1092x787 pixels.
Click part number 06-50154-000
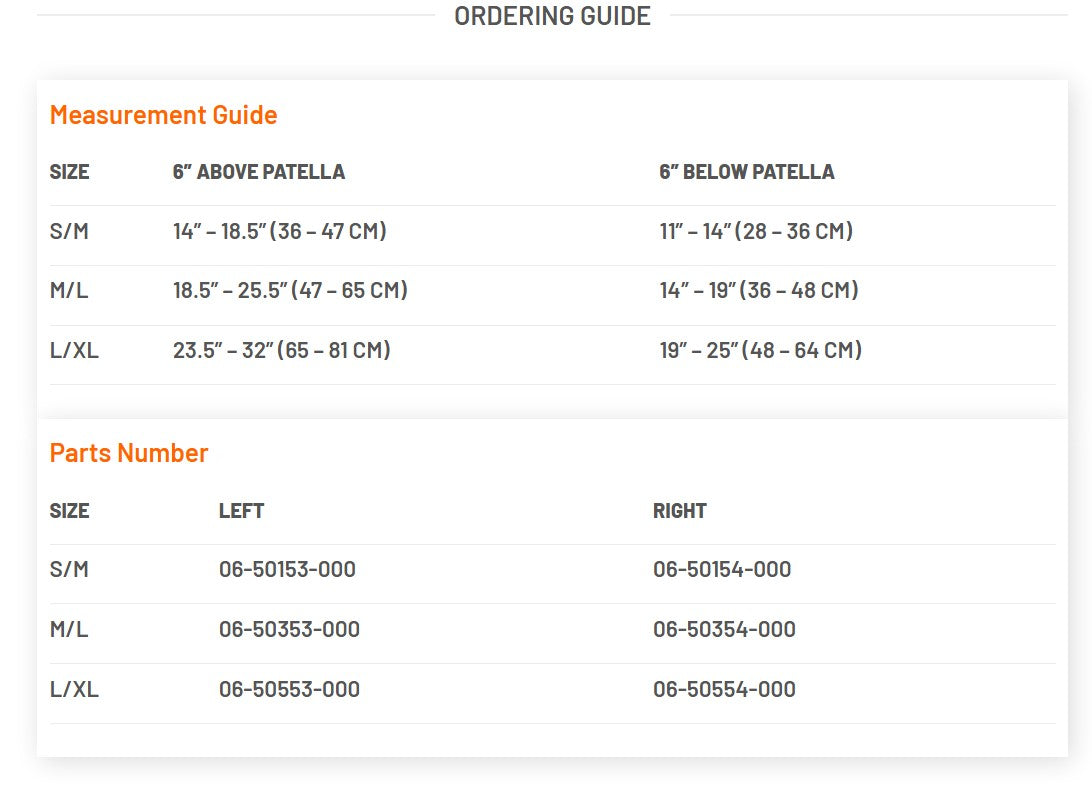point(721,570)
